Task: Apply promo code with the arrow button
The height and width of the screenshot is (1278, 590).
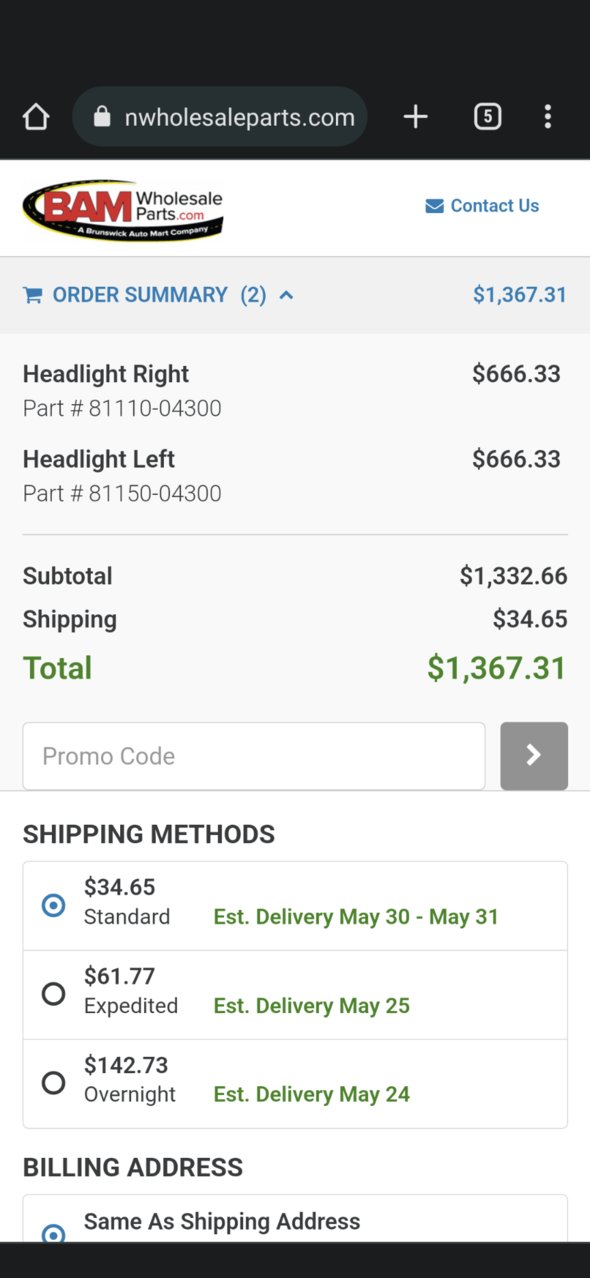Action: 534,756
